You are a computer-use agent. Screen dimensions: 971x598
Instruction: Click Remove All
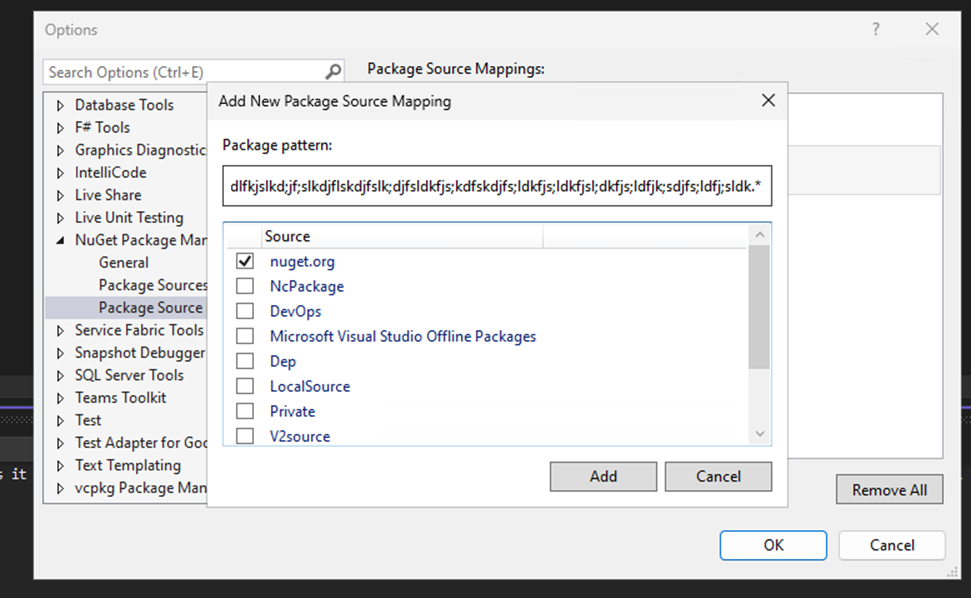(x=889, y=490)
